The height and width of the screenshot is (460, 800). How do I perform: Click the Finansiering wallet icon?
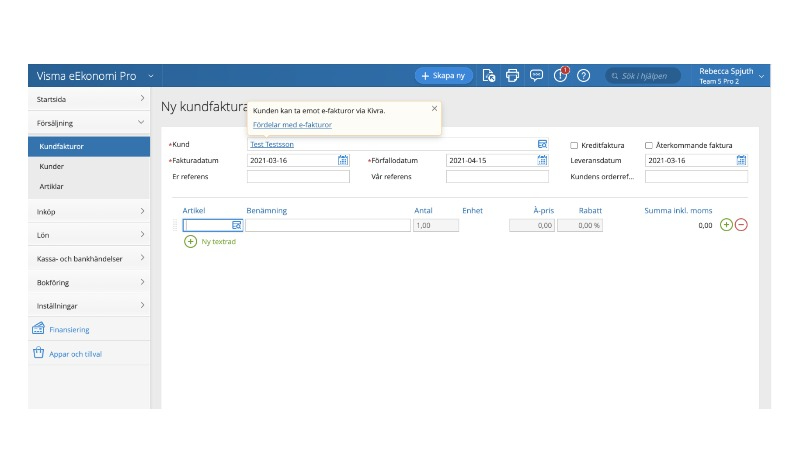[38, 328]
